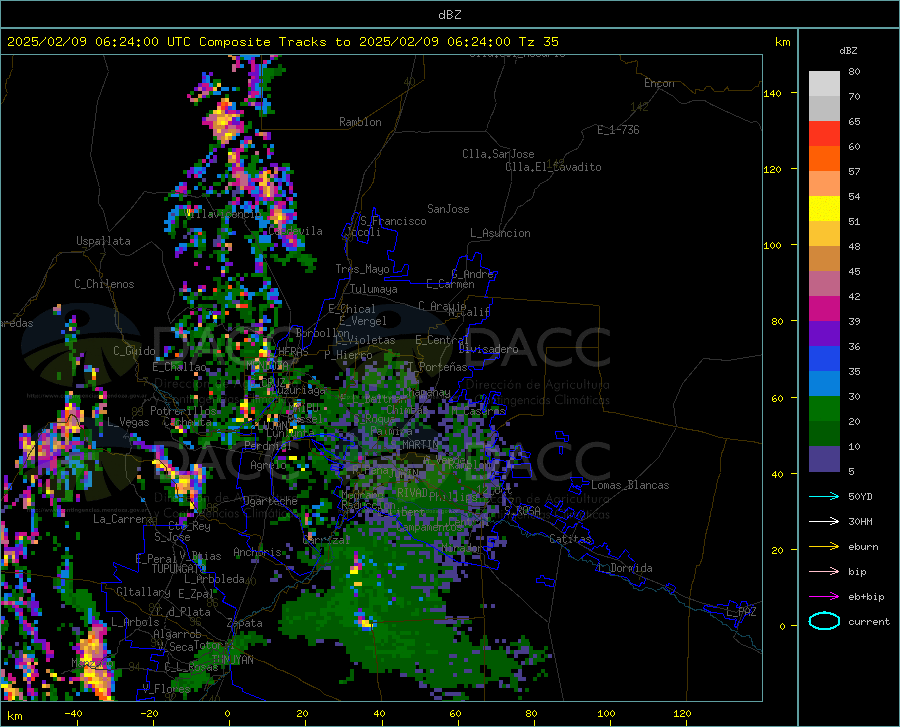Click the 'La_Carrera' map label
This screenshot has height=727, width=900.
click(123, 519)
